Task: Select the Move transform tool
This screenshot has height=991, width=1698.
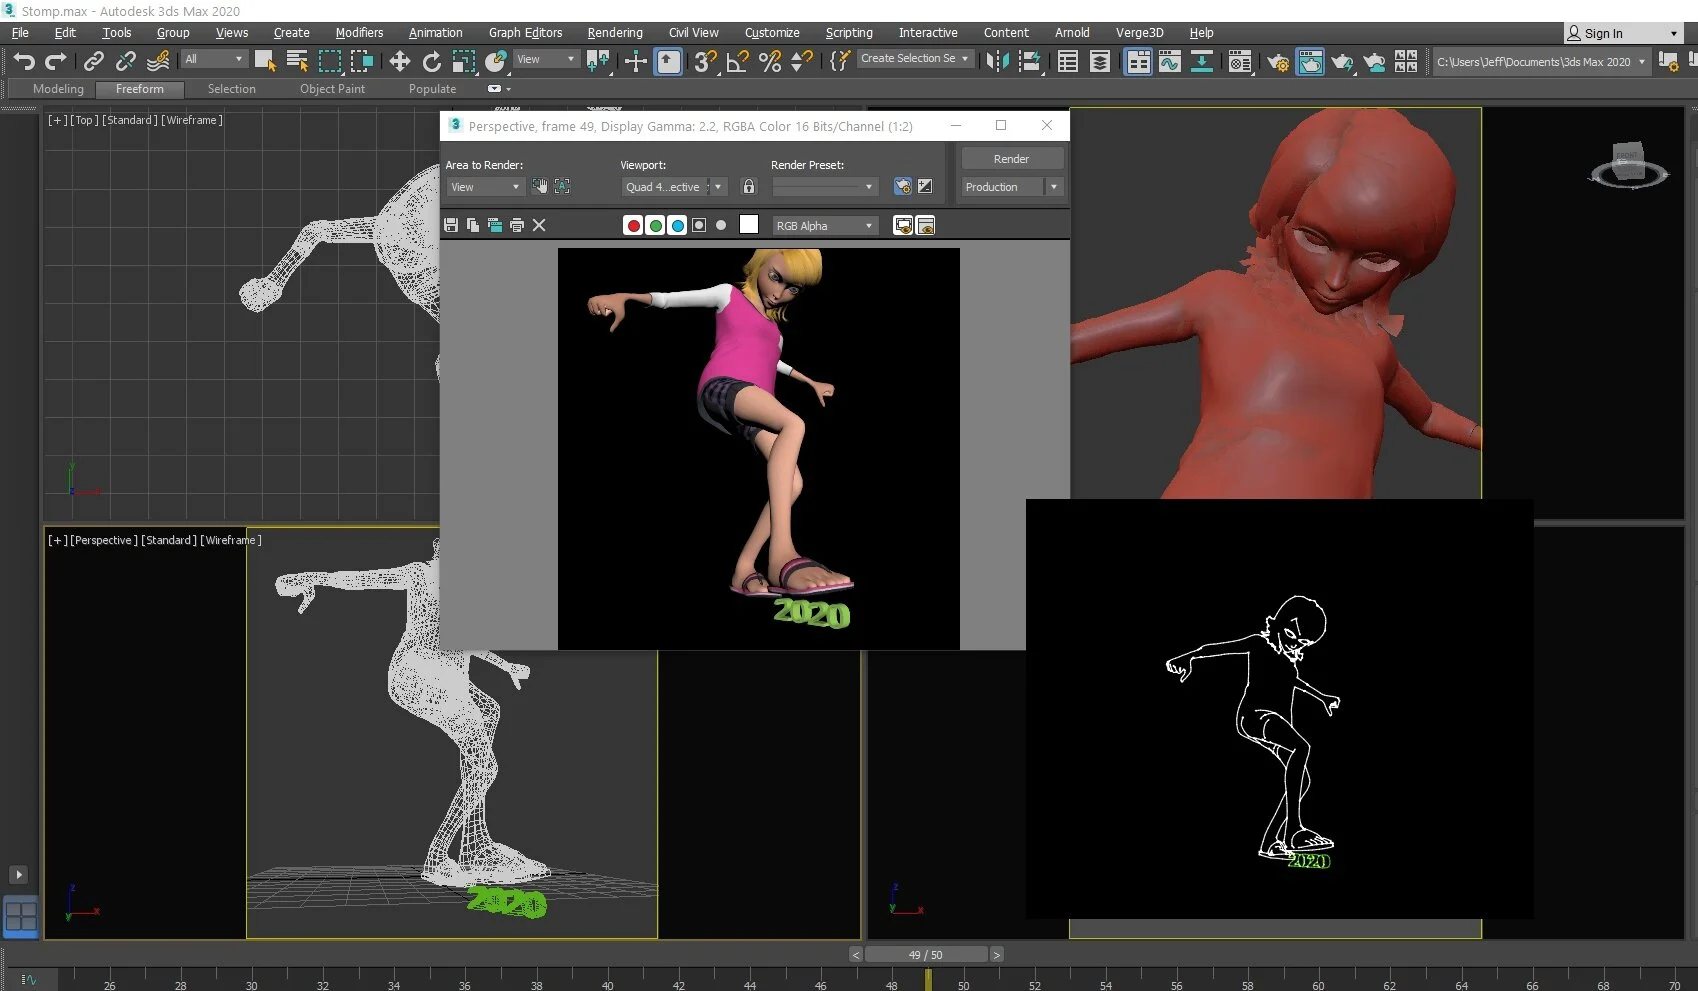Action: [400, 62]
